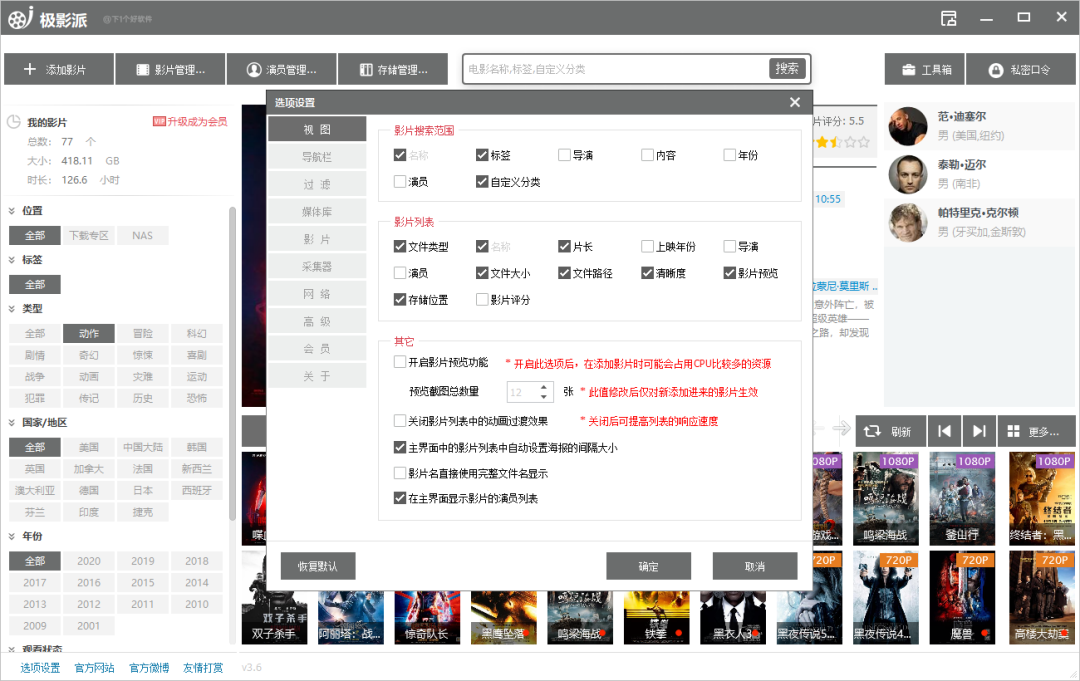This screenshot has width=1080, height=681.
Task: Open the 采集器 settings tab
Action: pos(317,267)
